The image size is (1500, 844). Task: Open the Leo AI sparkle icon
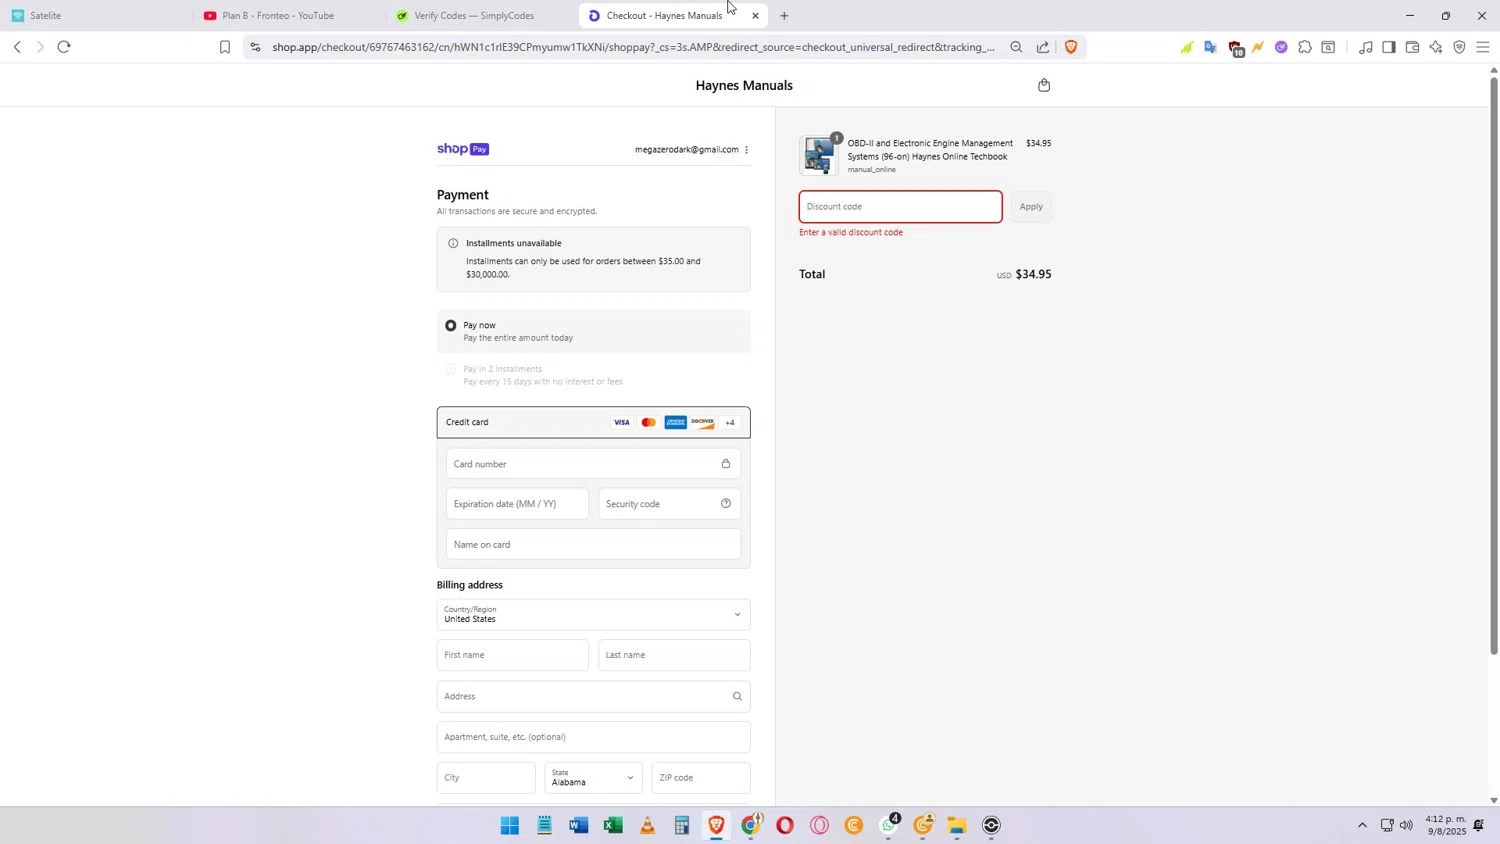(x=1436, y=47)
